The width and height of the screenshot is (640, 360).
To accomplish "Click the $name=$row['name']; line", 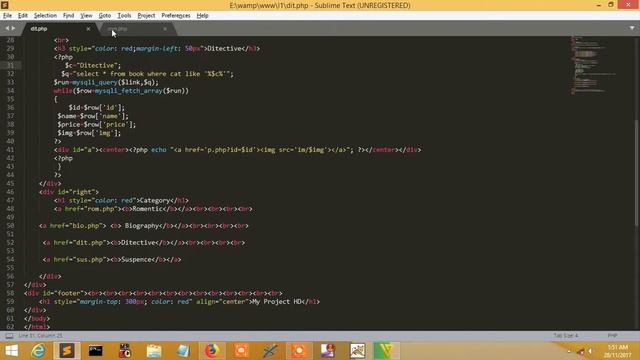I will pyautogui.click(x=93, y=116).
